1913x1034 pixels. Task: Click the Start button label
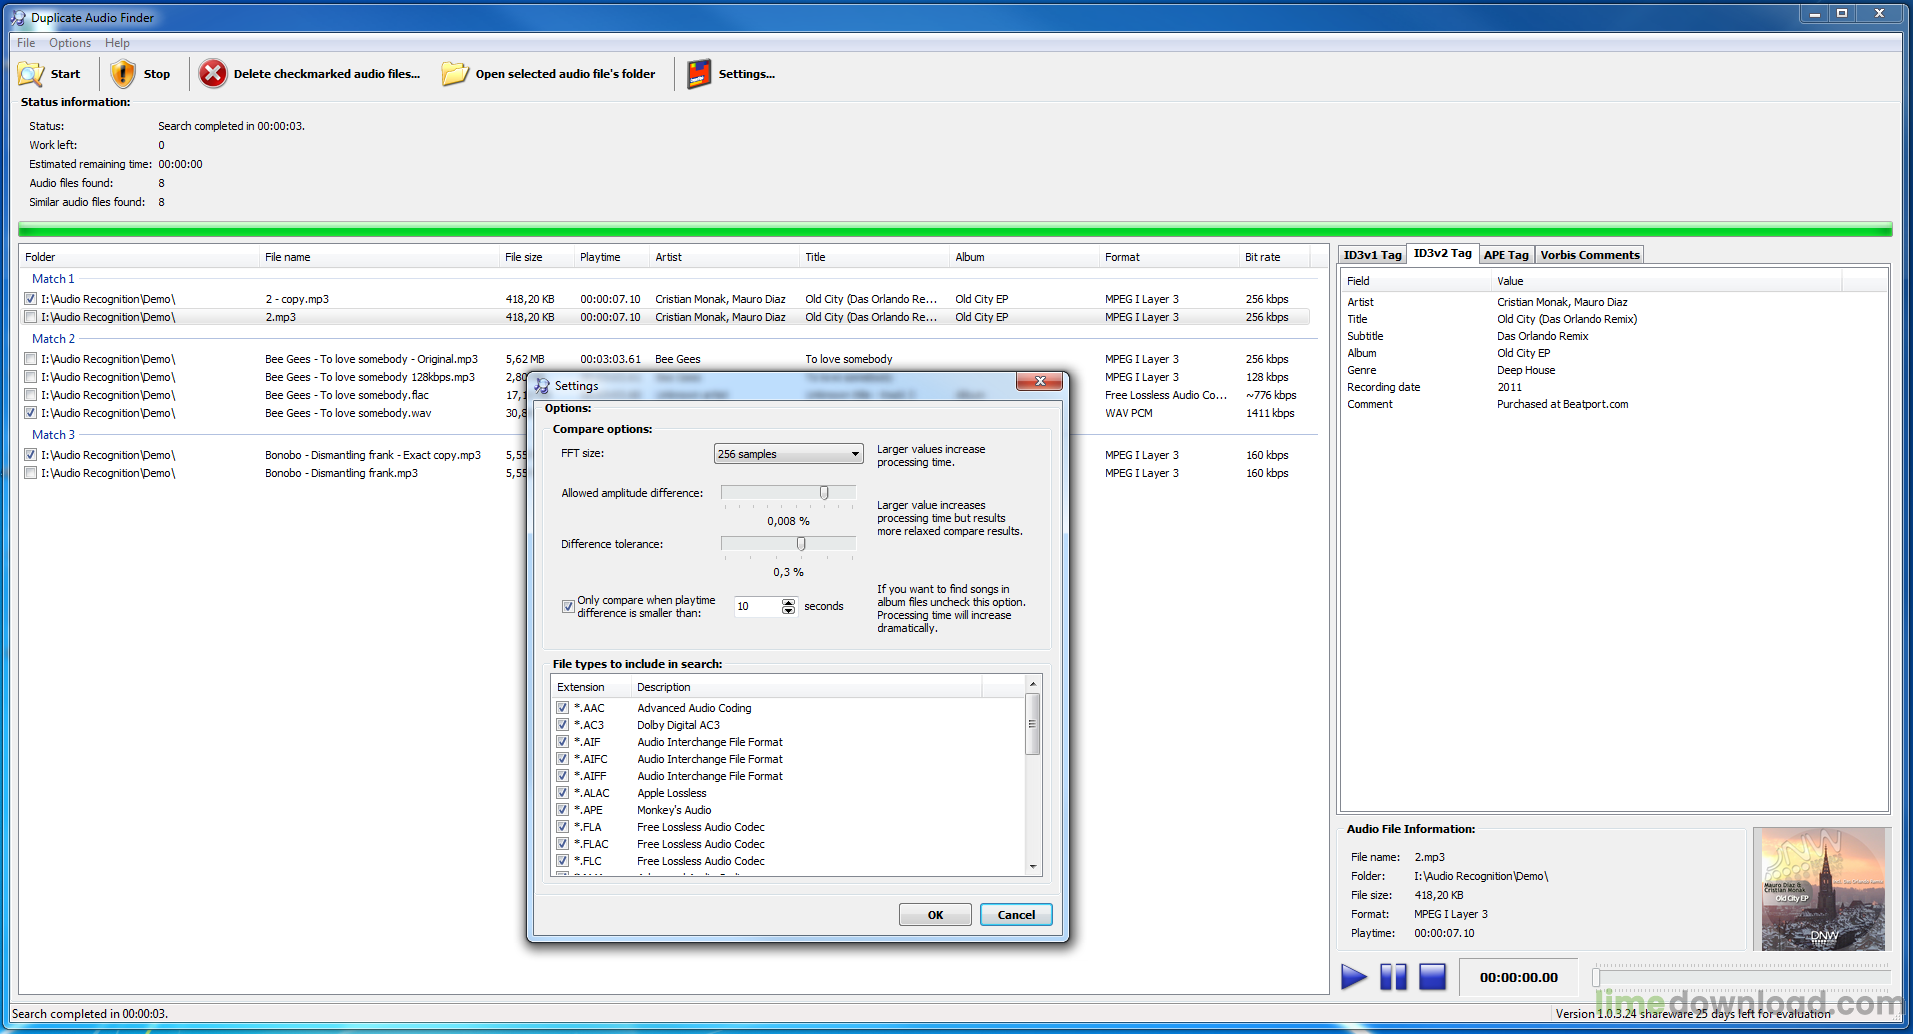click(x=65, y=74)
